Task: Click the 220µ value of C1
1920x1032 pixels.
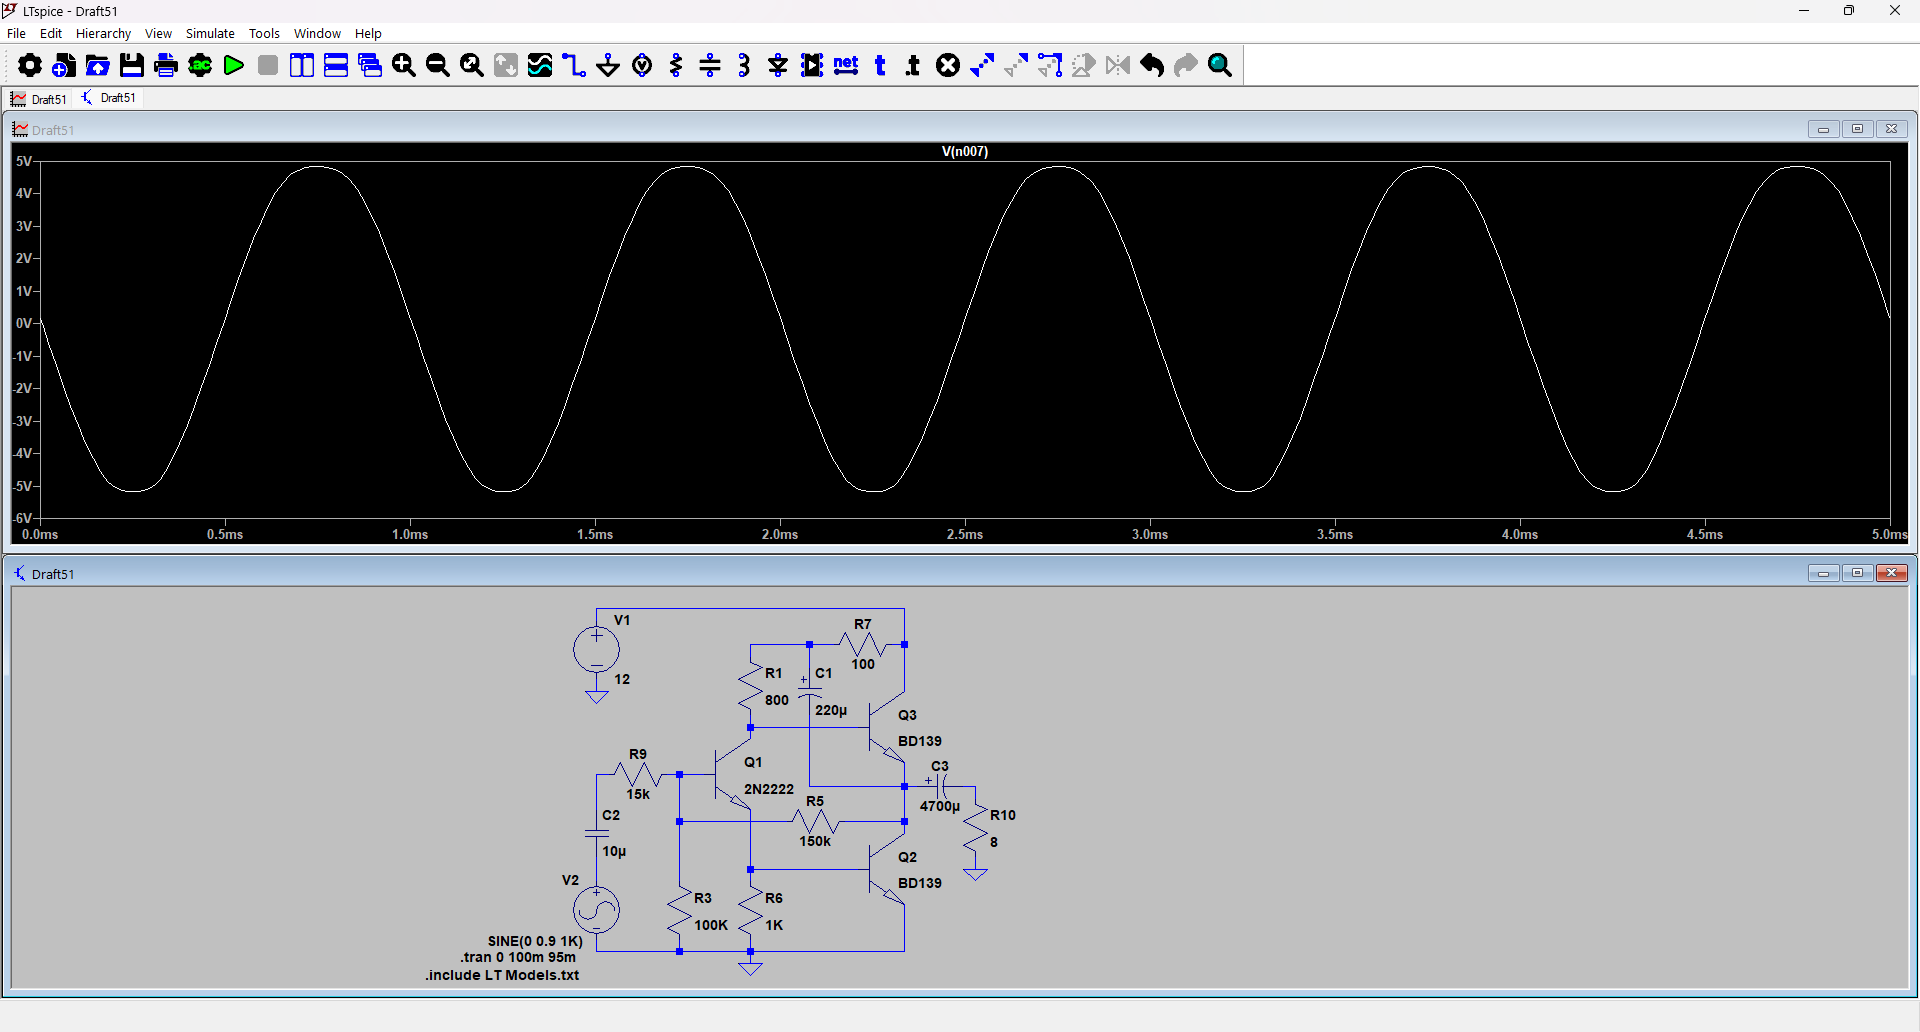Action: pos(831,710)
